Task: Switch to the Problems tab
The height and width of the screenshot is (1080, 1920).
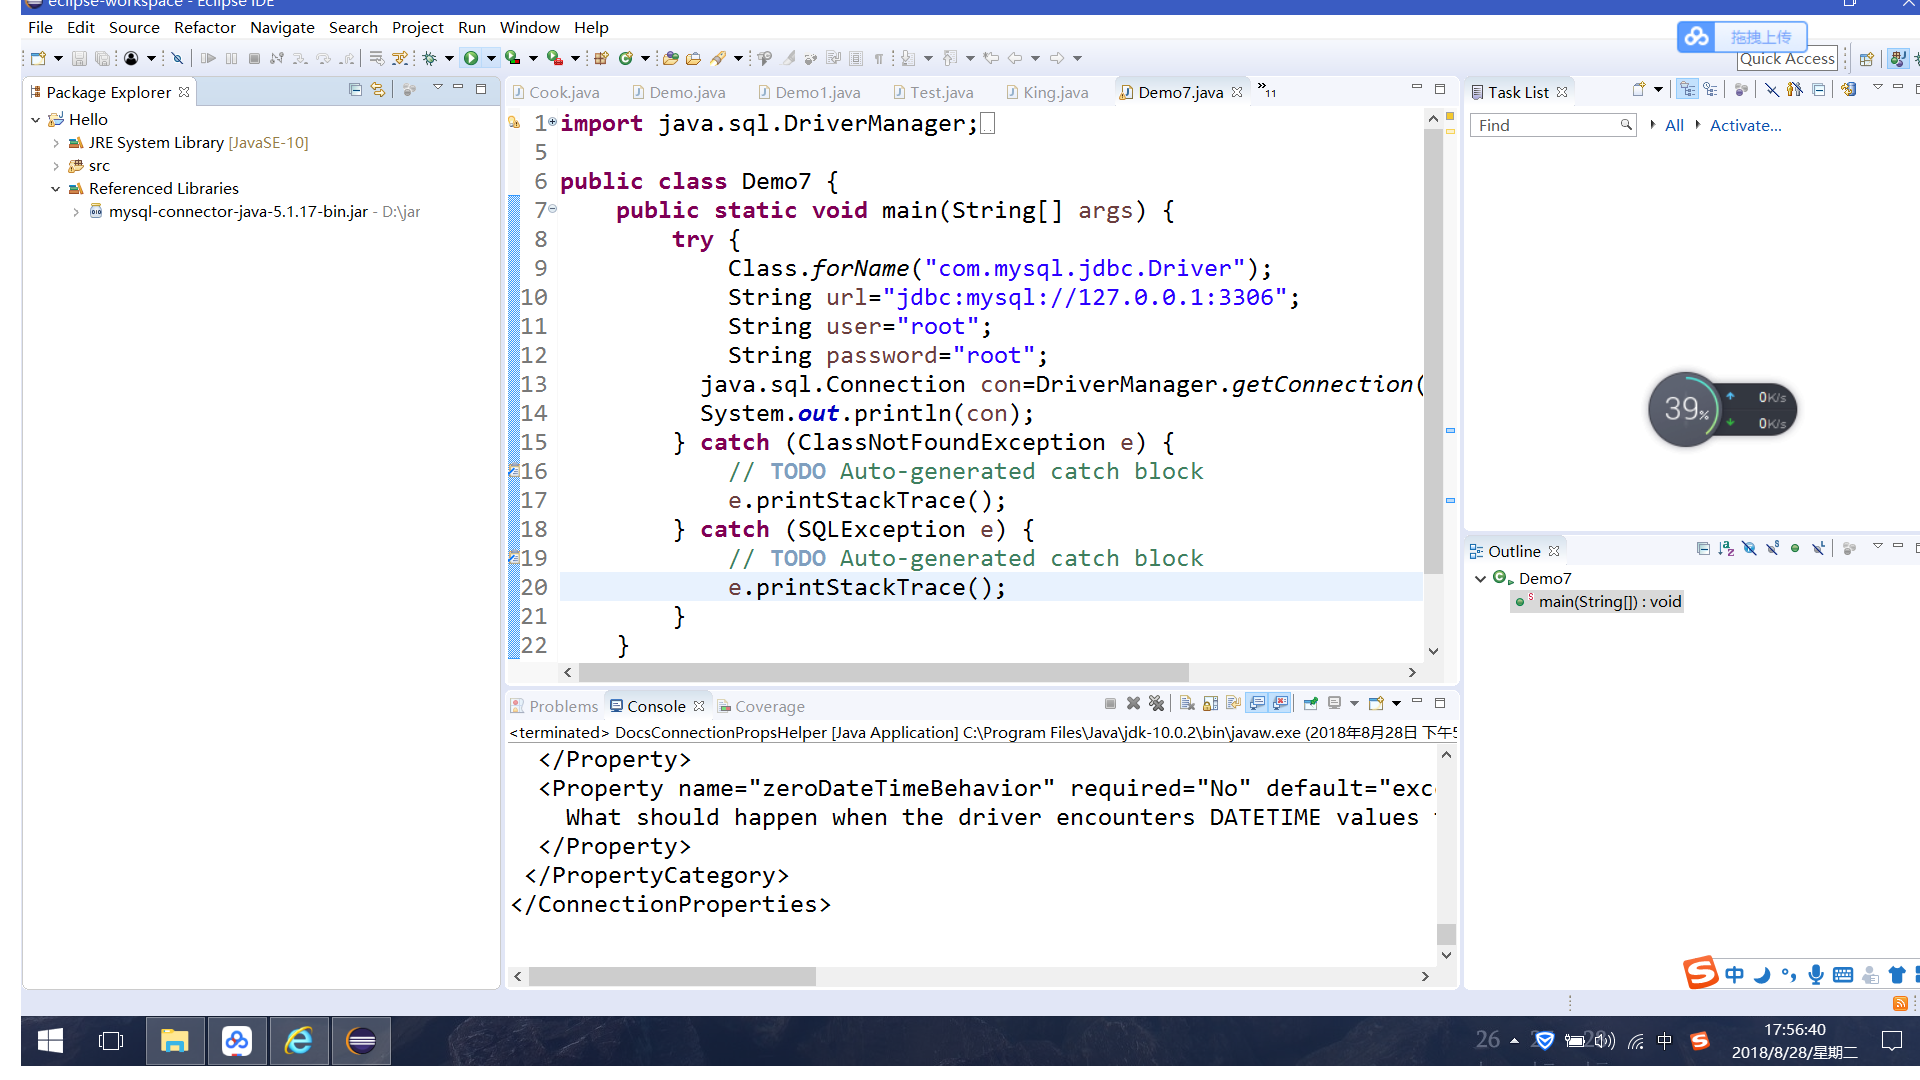Action: click(x=554, y=706)
